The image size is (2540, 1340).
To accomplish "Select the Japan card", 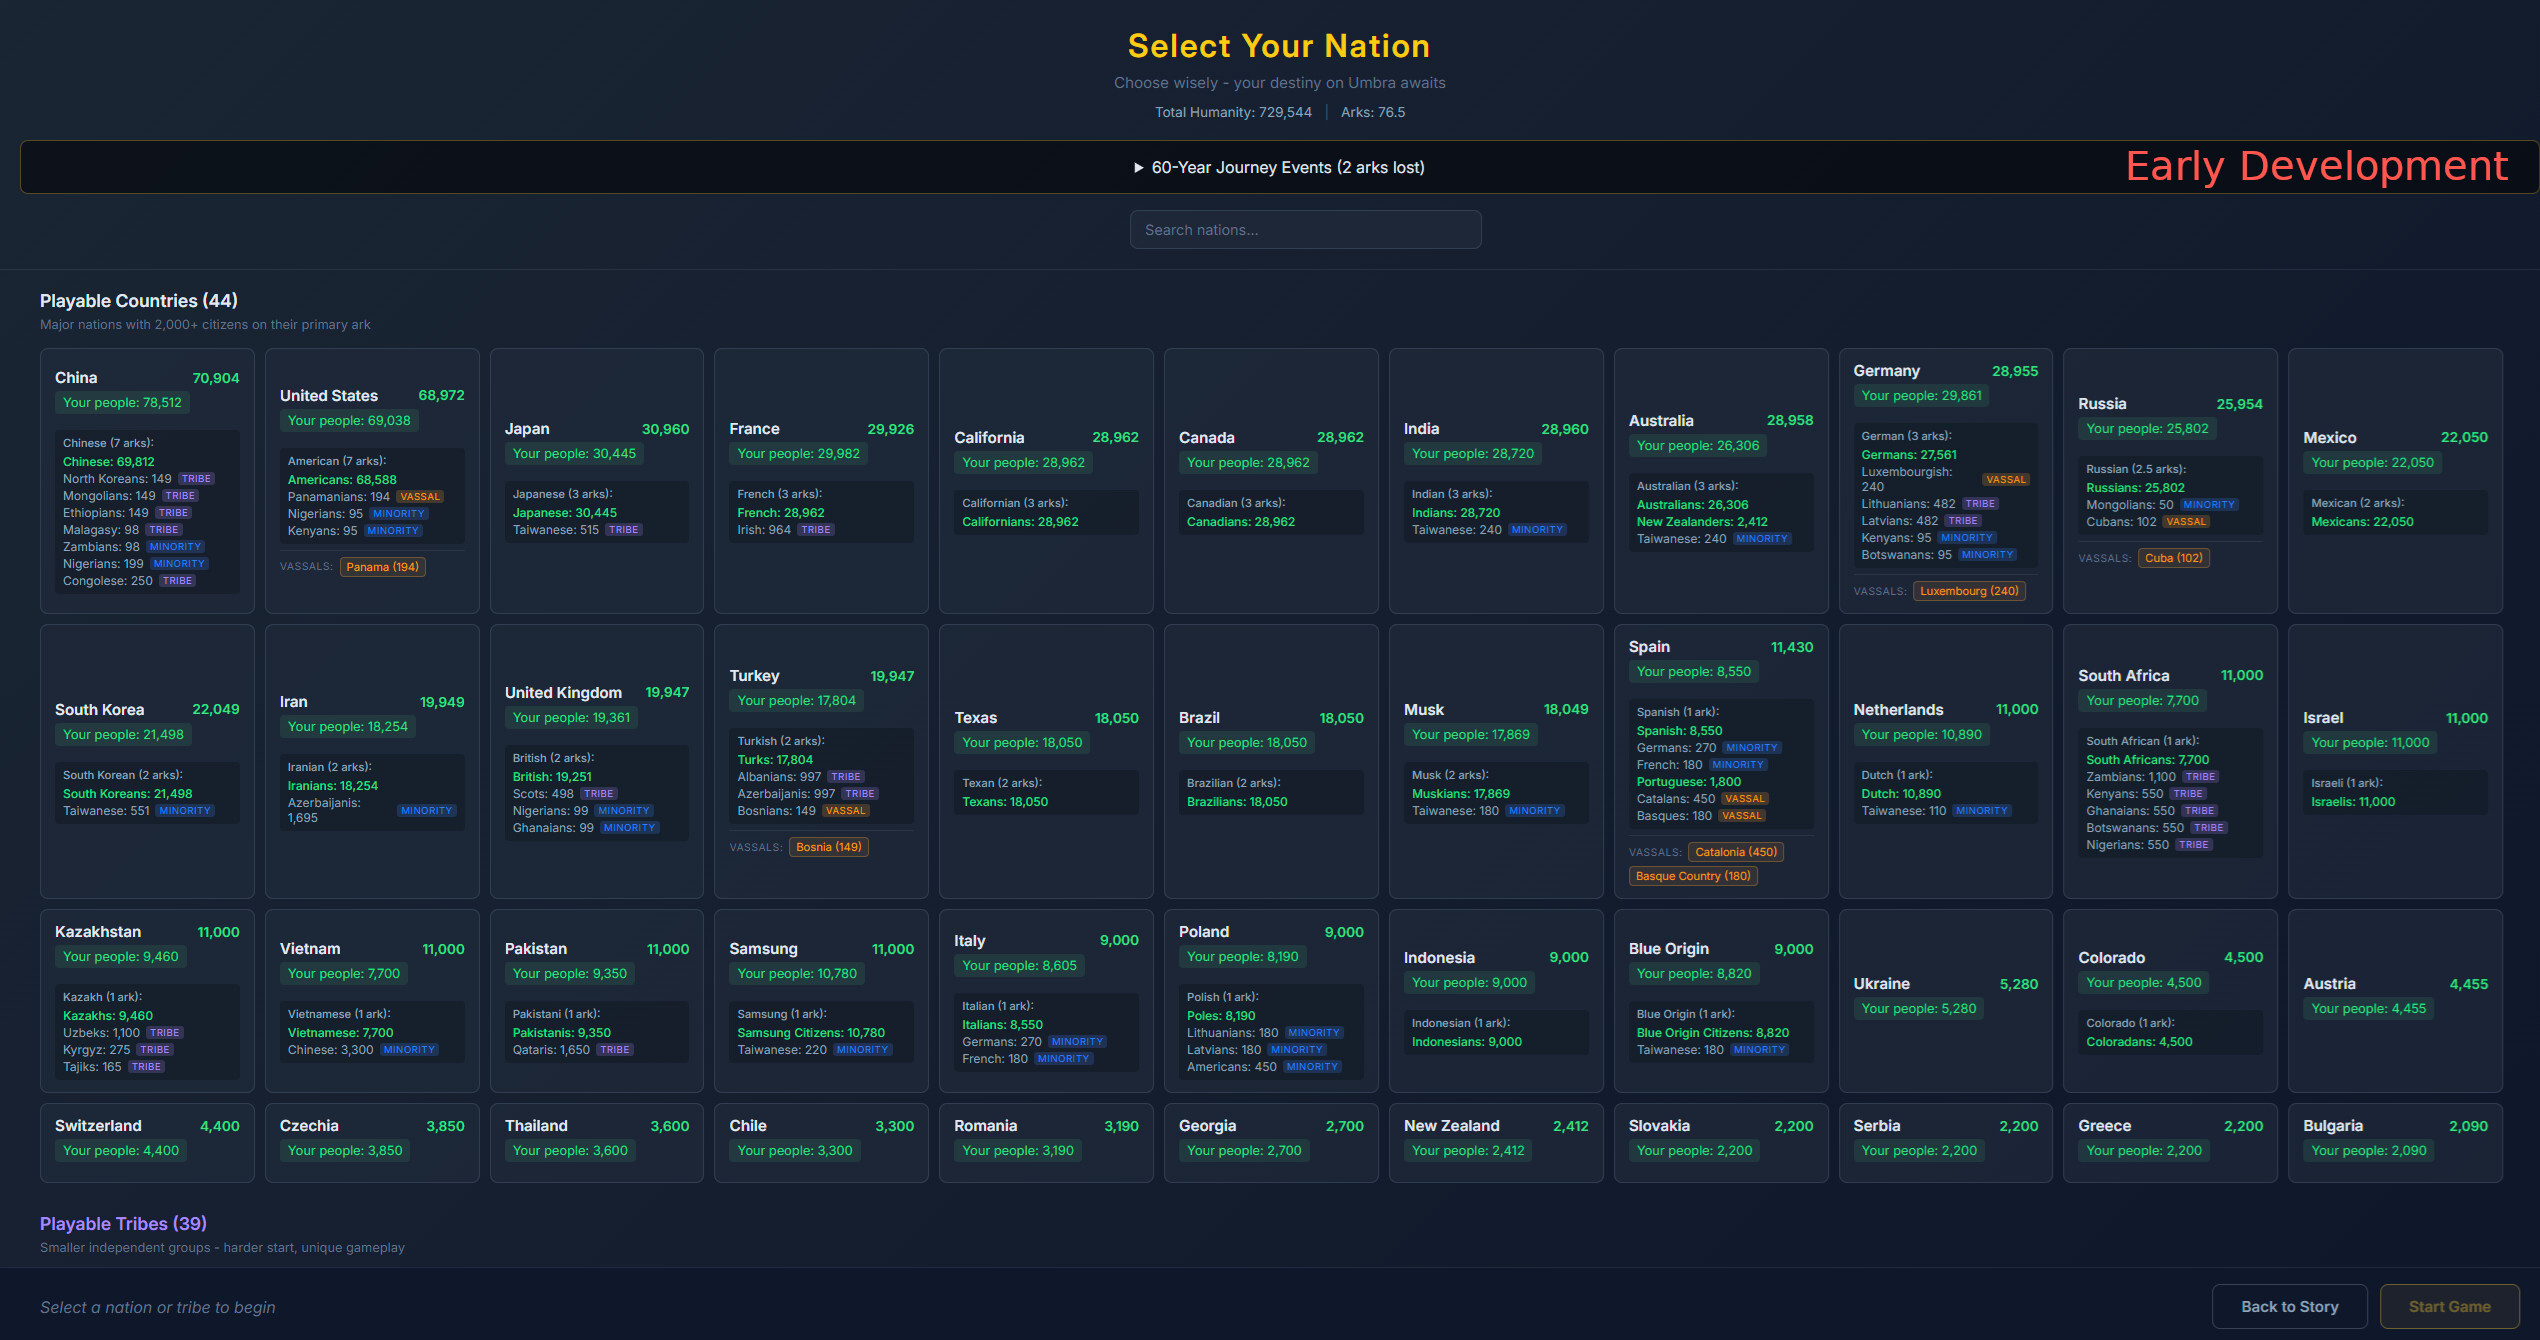I will [597, 480].
